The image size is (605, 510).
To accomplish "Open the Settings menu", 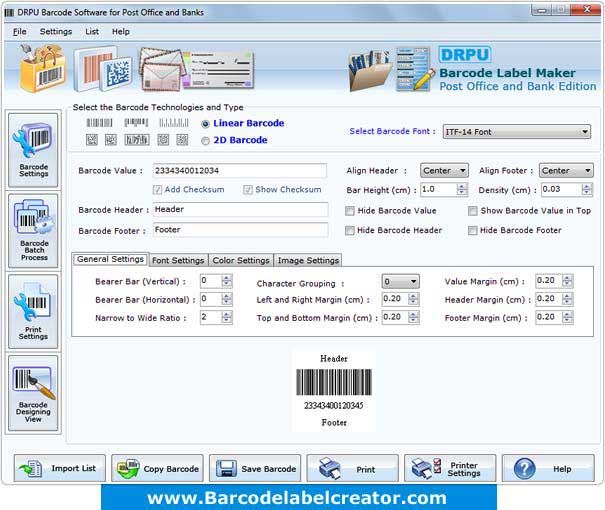I will click(56, 32).
